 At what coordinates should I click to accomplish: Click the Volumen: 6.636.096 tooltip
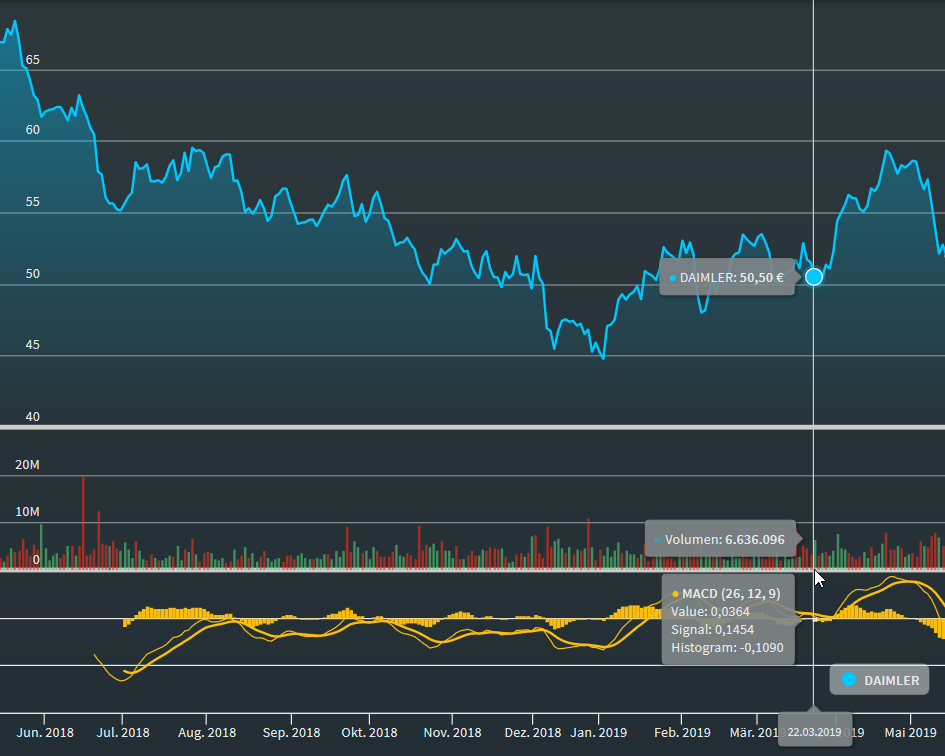coord(720,539)
